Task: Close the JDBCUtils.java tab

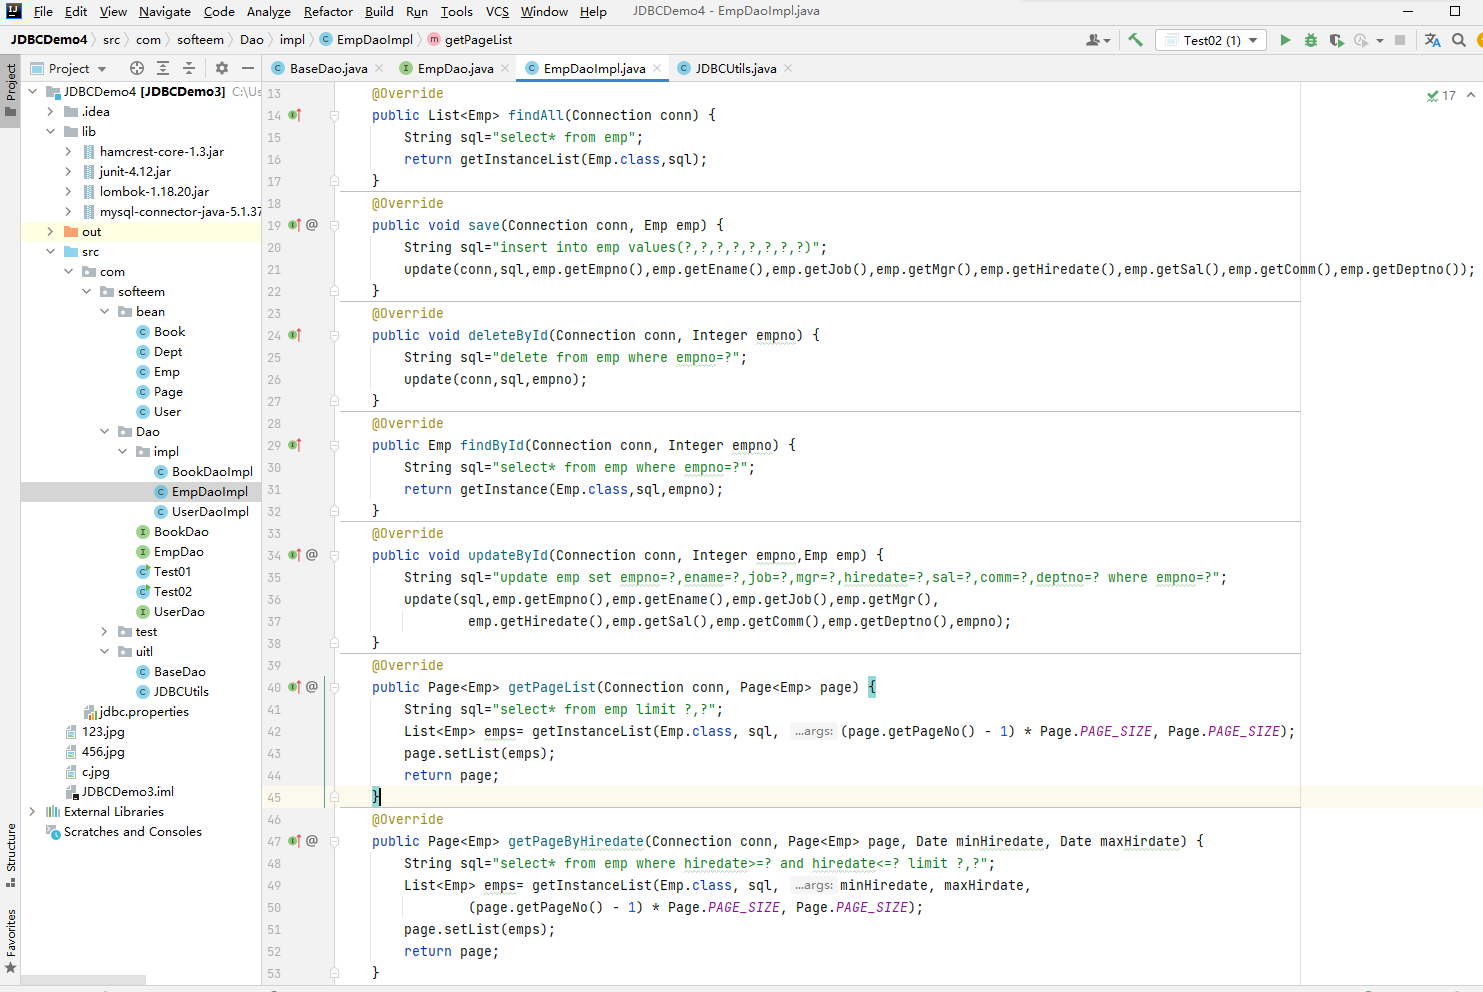Action: coord(788,68)
